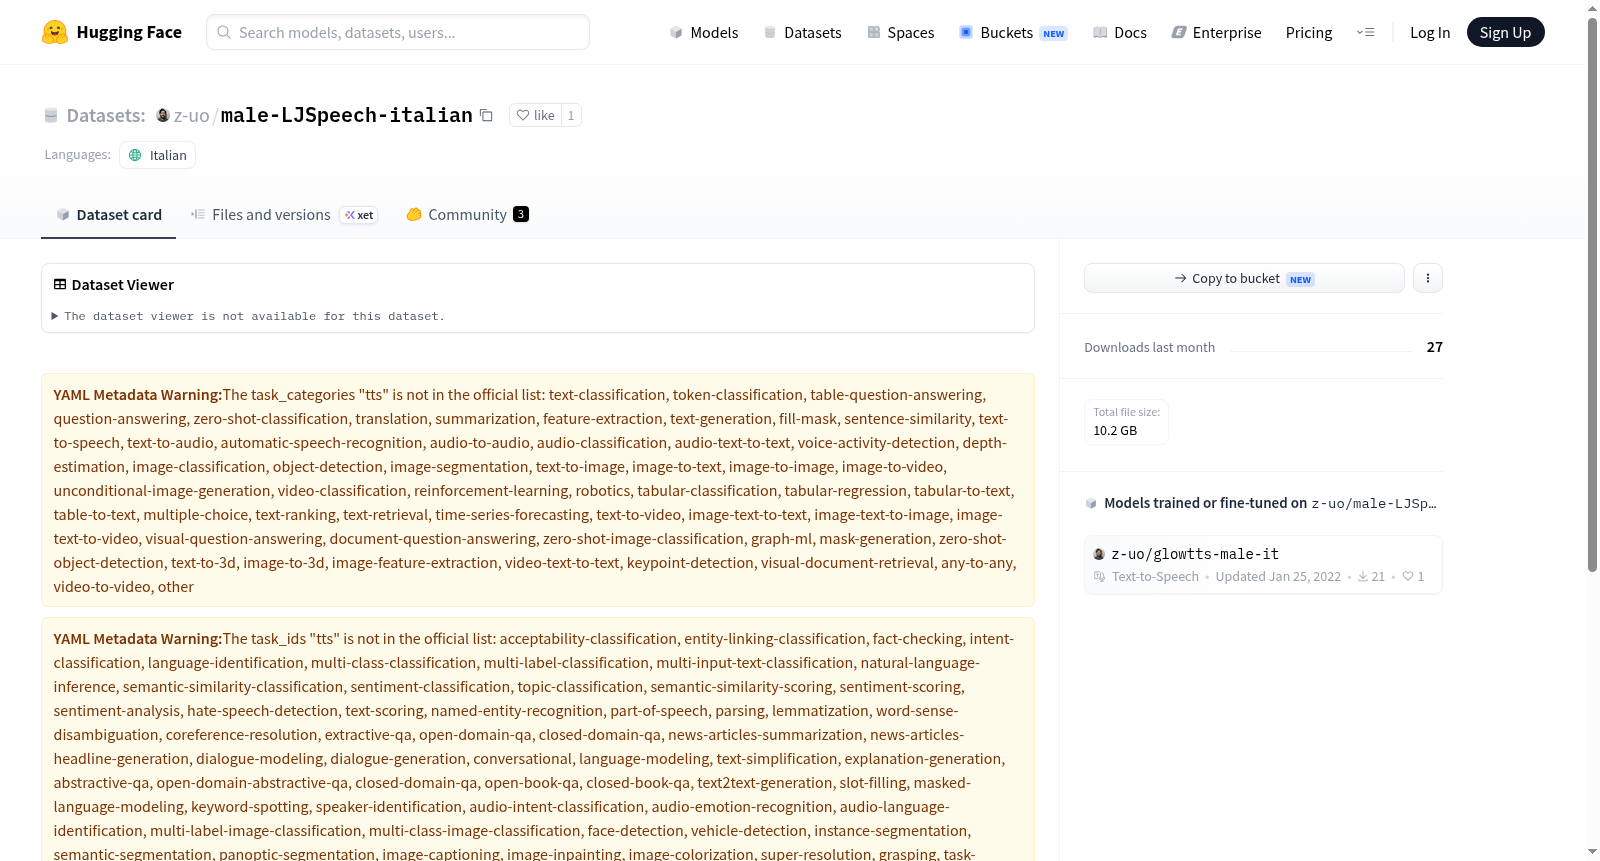Click the Docs nav book icon

[x=1100, y=33]
